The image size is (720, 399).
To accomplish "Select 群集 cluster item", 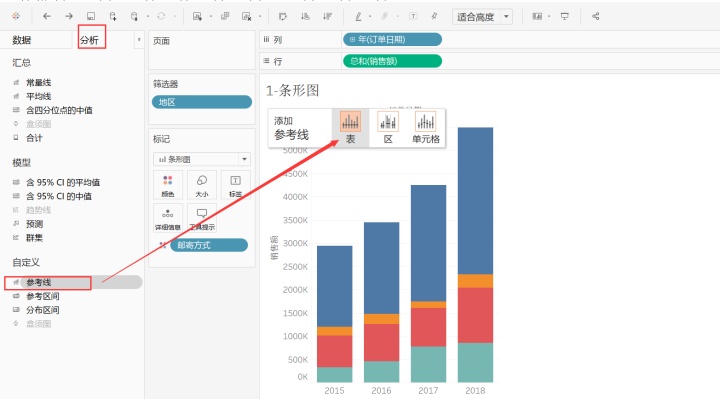I will pos(34,238).
